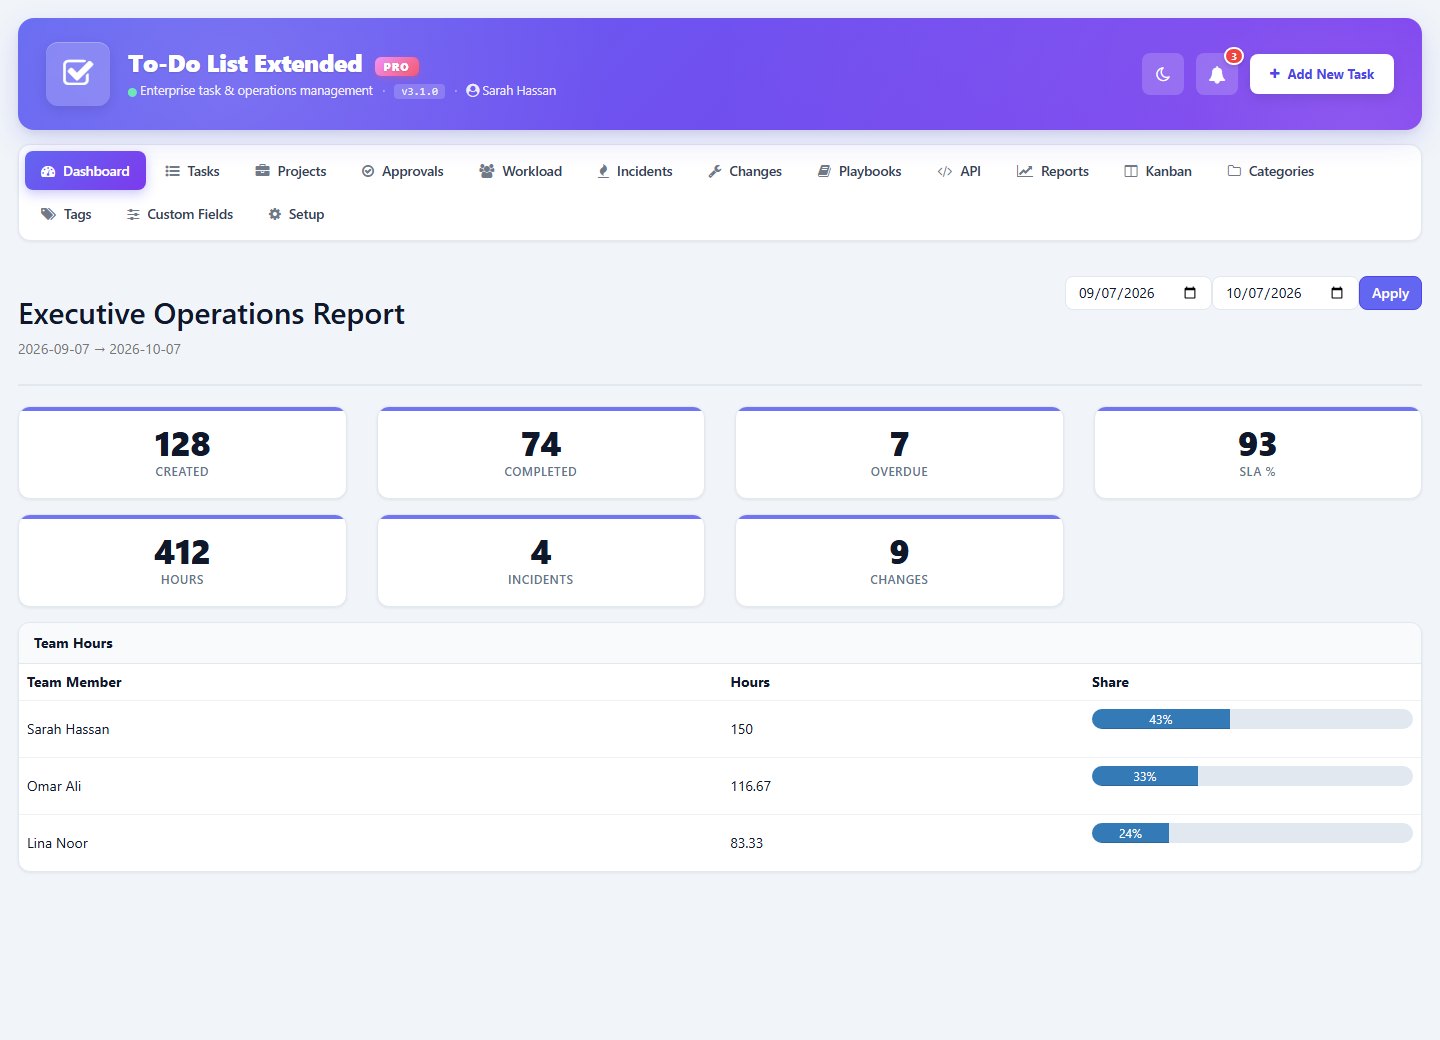The width and height of the screenshot is (1440, 1040).
Task: Click the 128 Created stat card
Action: pyautogui.click(x=182, y=453)
